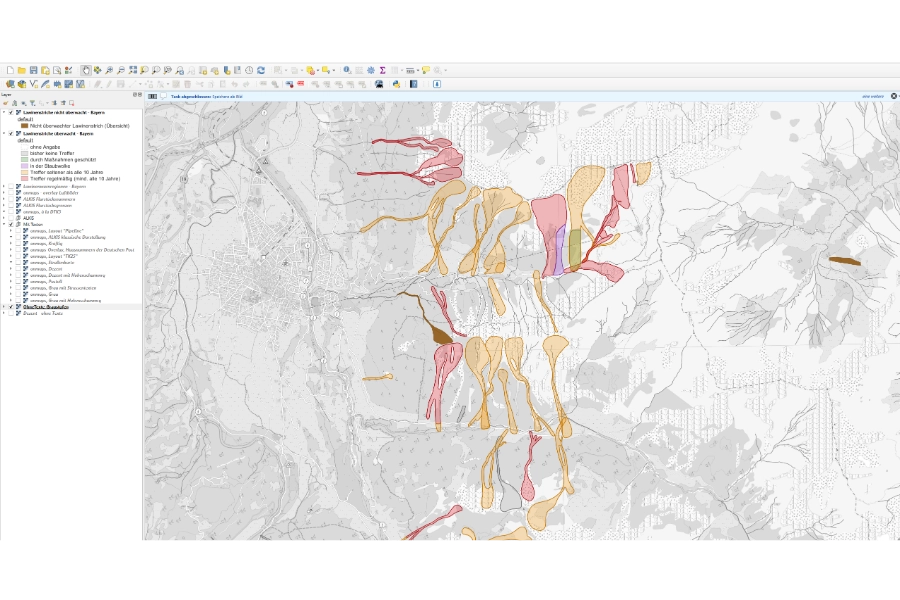
Task: Close the Task abgeschlossen message bar
Action: pos(894,96)
